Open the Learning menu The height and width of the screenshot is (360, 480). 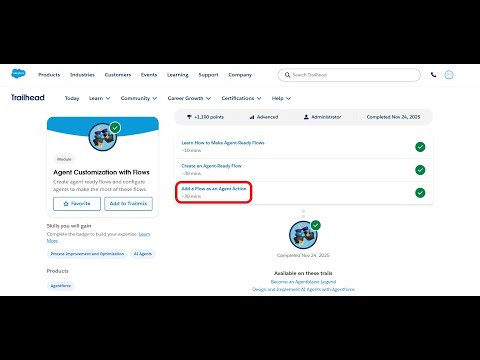tap(178, 75)
